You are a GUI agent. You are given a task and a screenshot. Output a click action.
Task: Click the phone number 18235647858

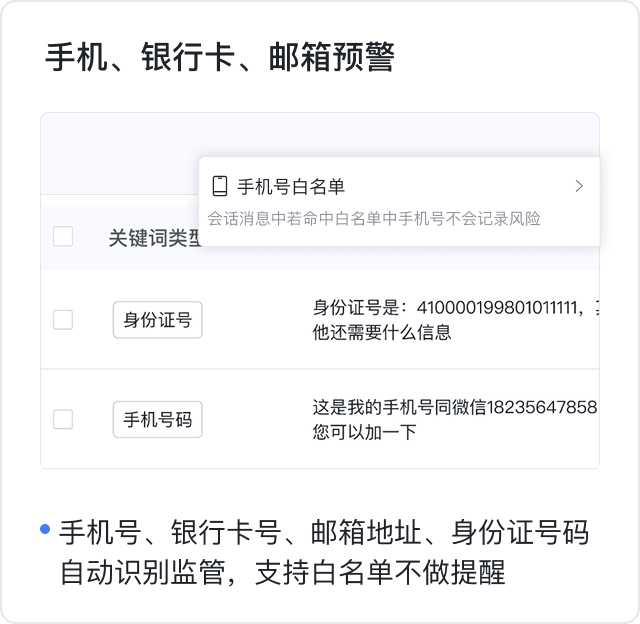pyautogui.click(x=541, y=407)
